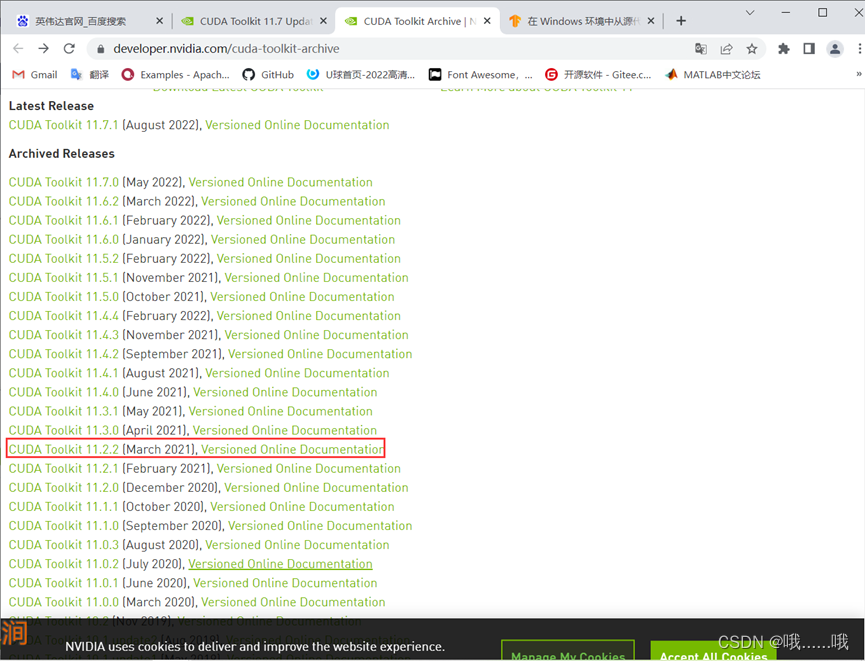Screen dimensions: 865x661
Task: Open CUDA Toolkit 11.5.1 link
Action: (63, 278)
